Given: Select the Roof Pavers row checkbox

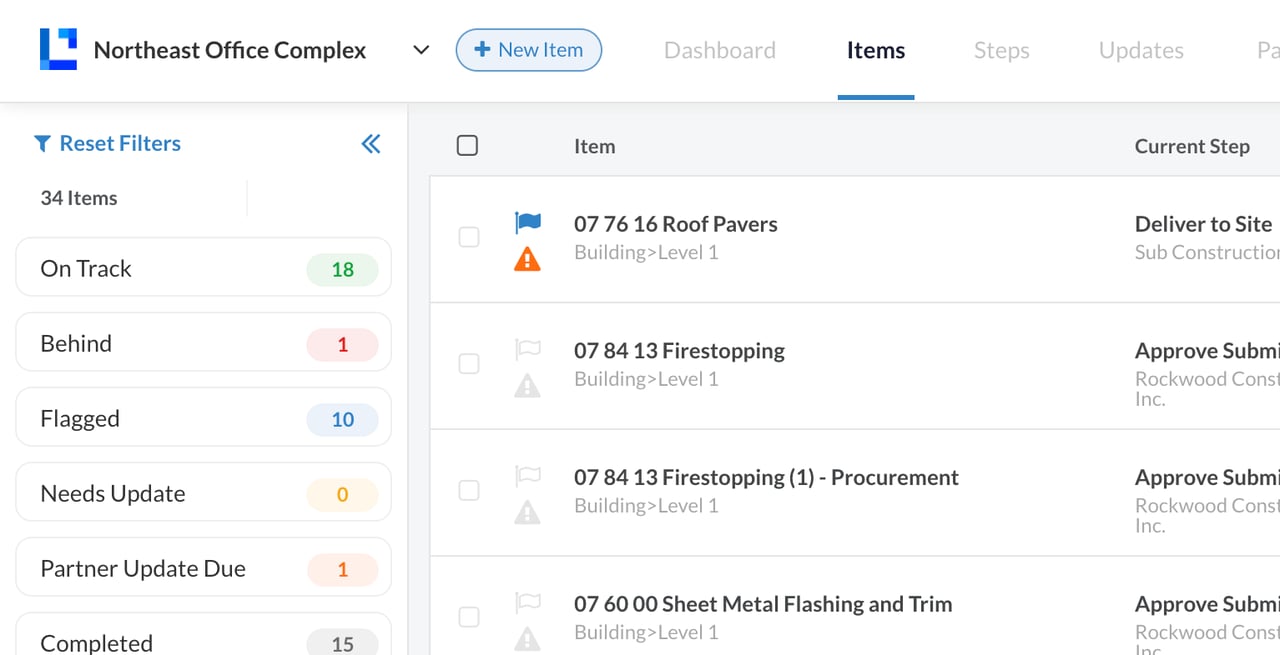Looking at the screenshot, I should [x=468, y=237].
